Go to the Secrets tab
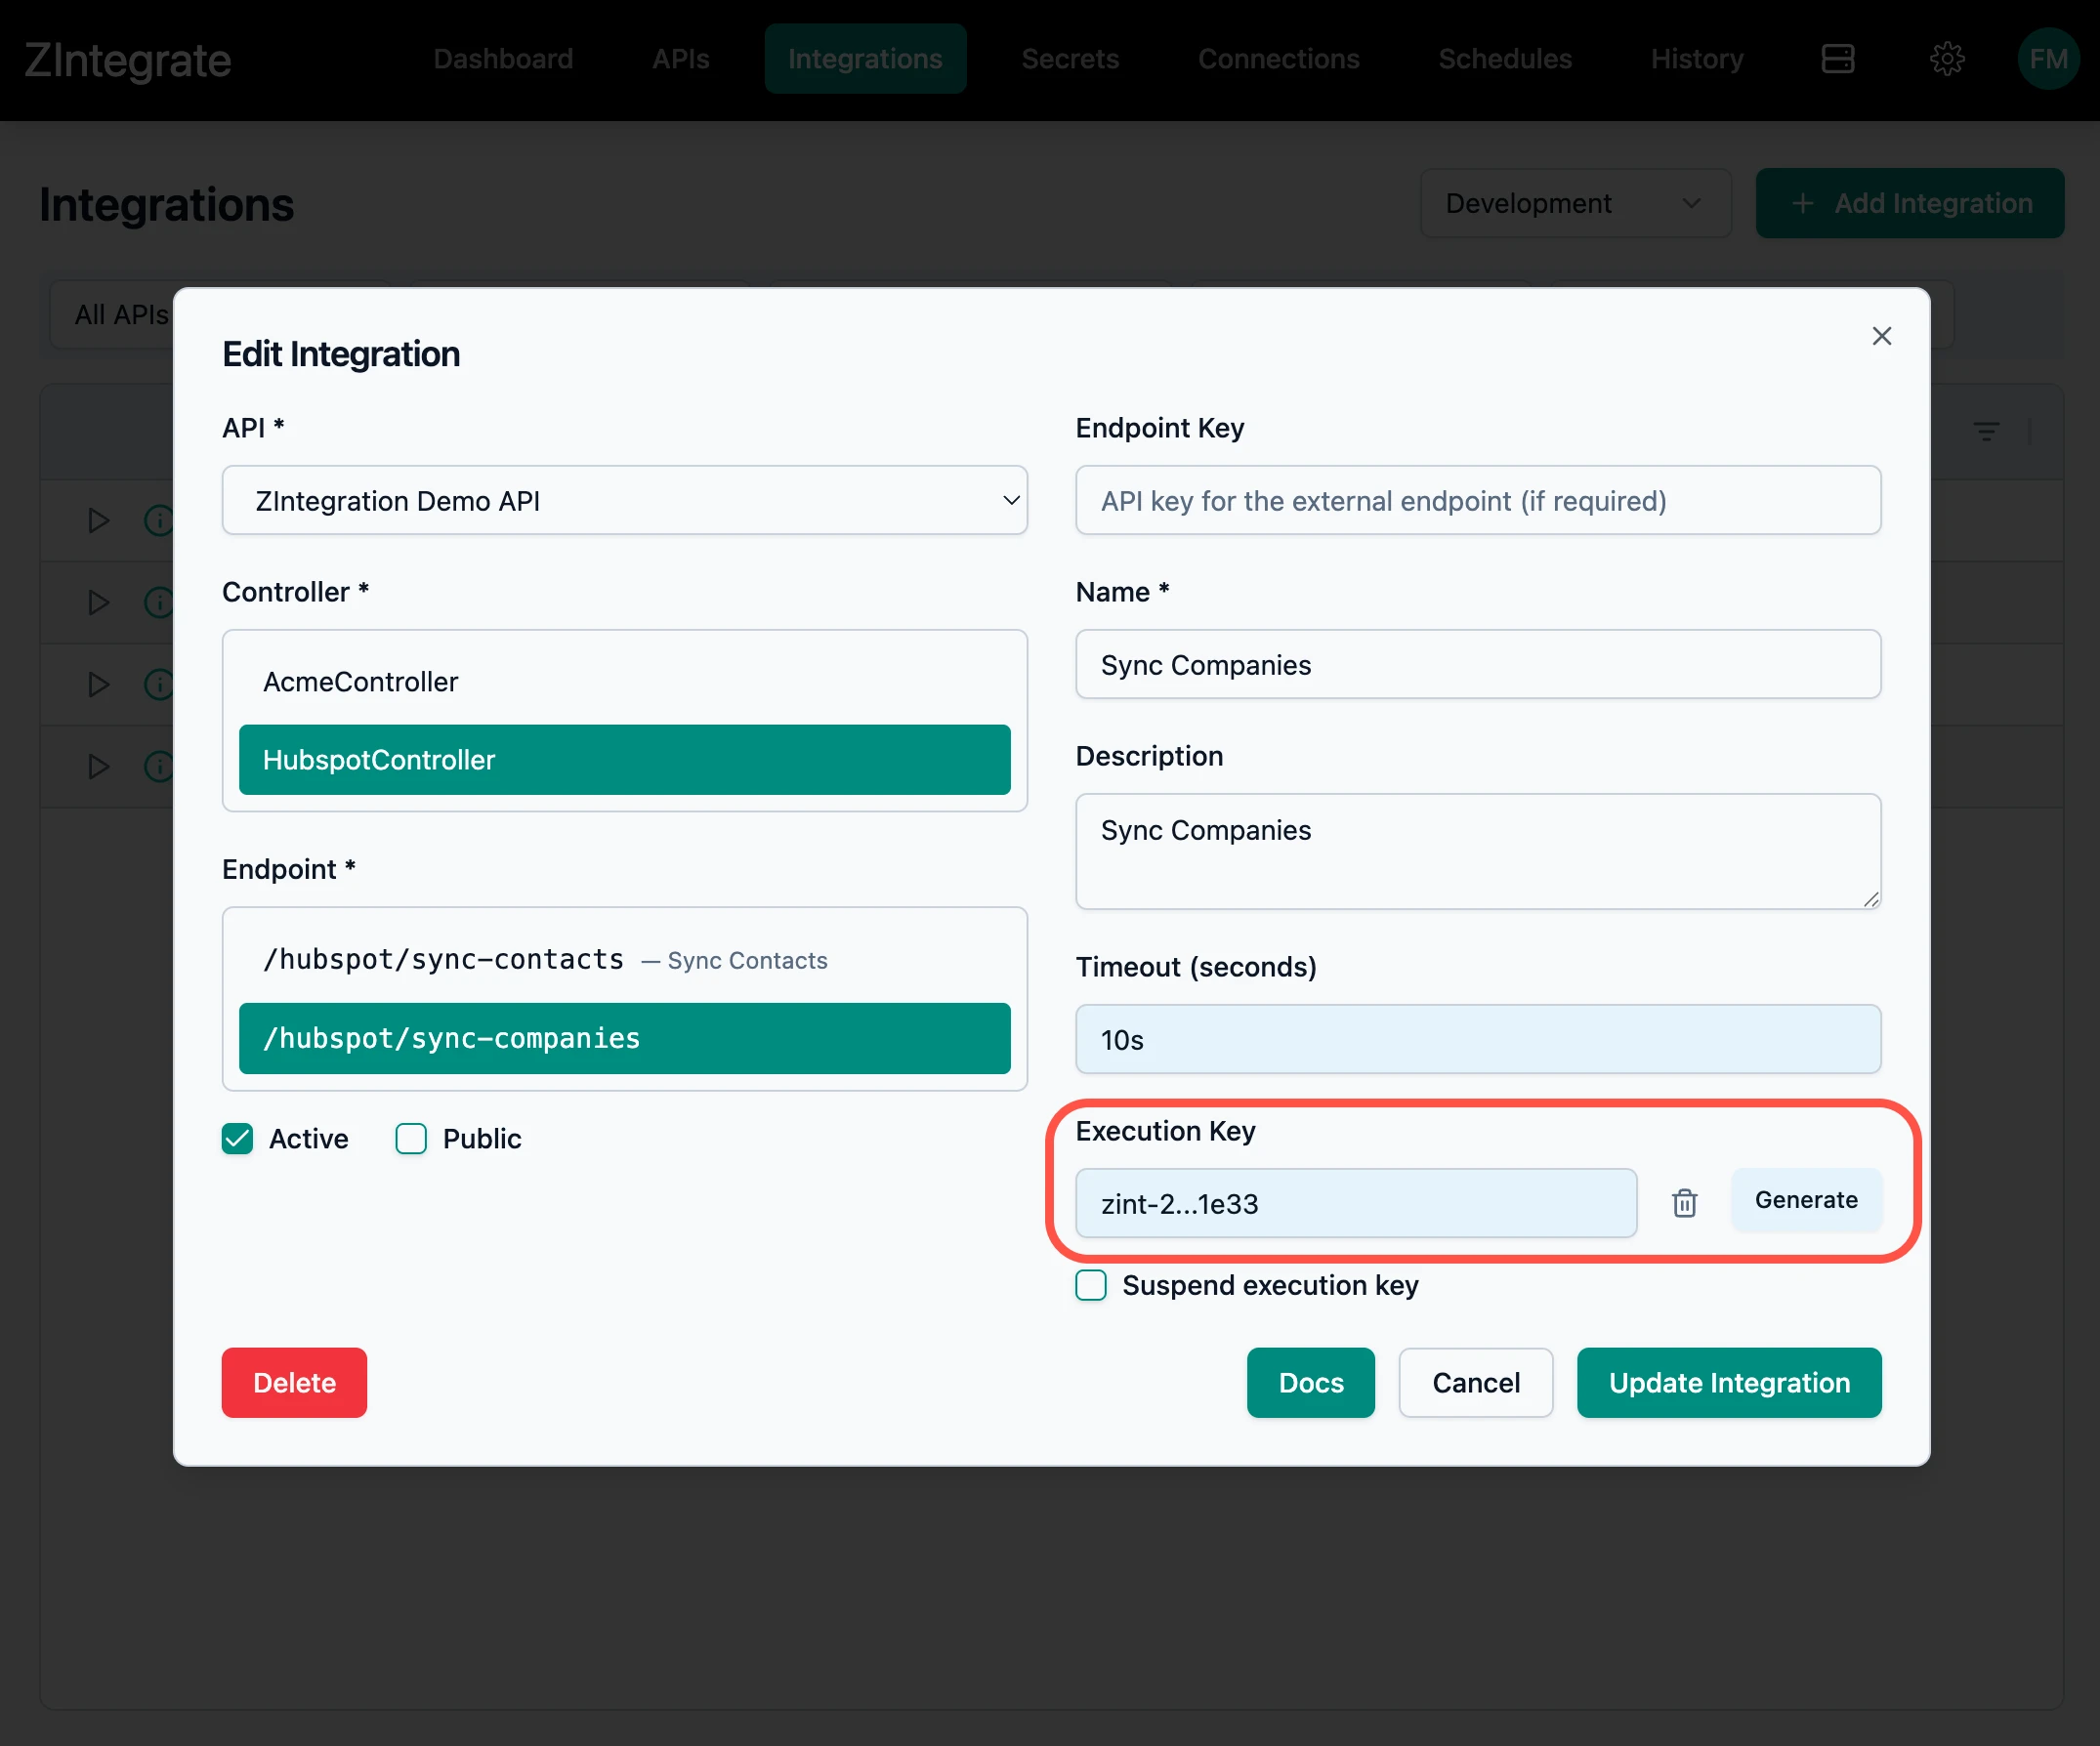The width and height of the screenshot is (2100, 1746). coord(1069,59)
